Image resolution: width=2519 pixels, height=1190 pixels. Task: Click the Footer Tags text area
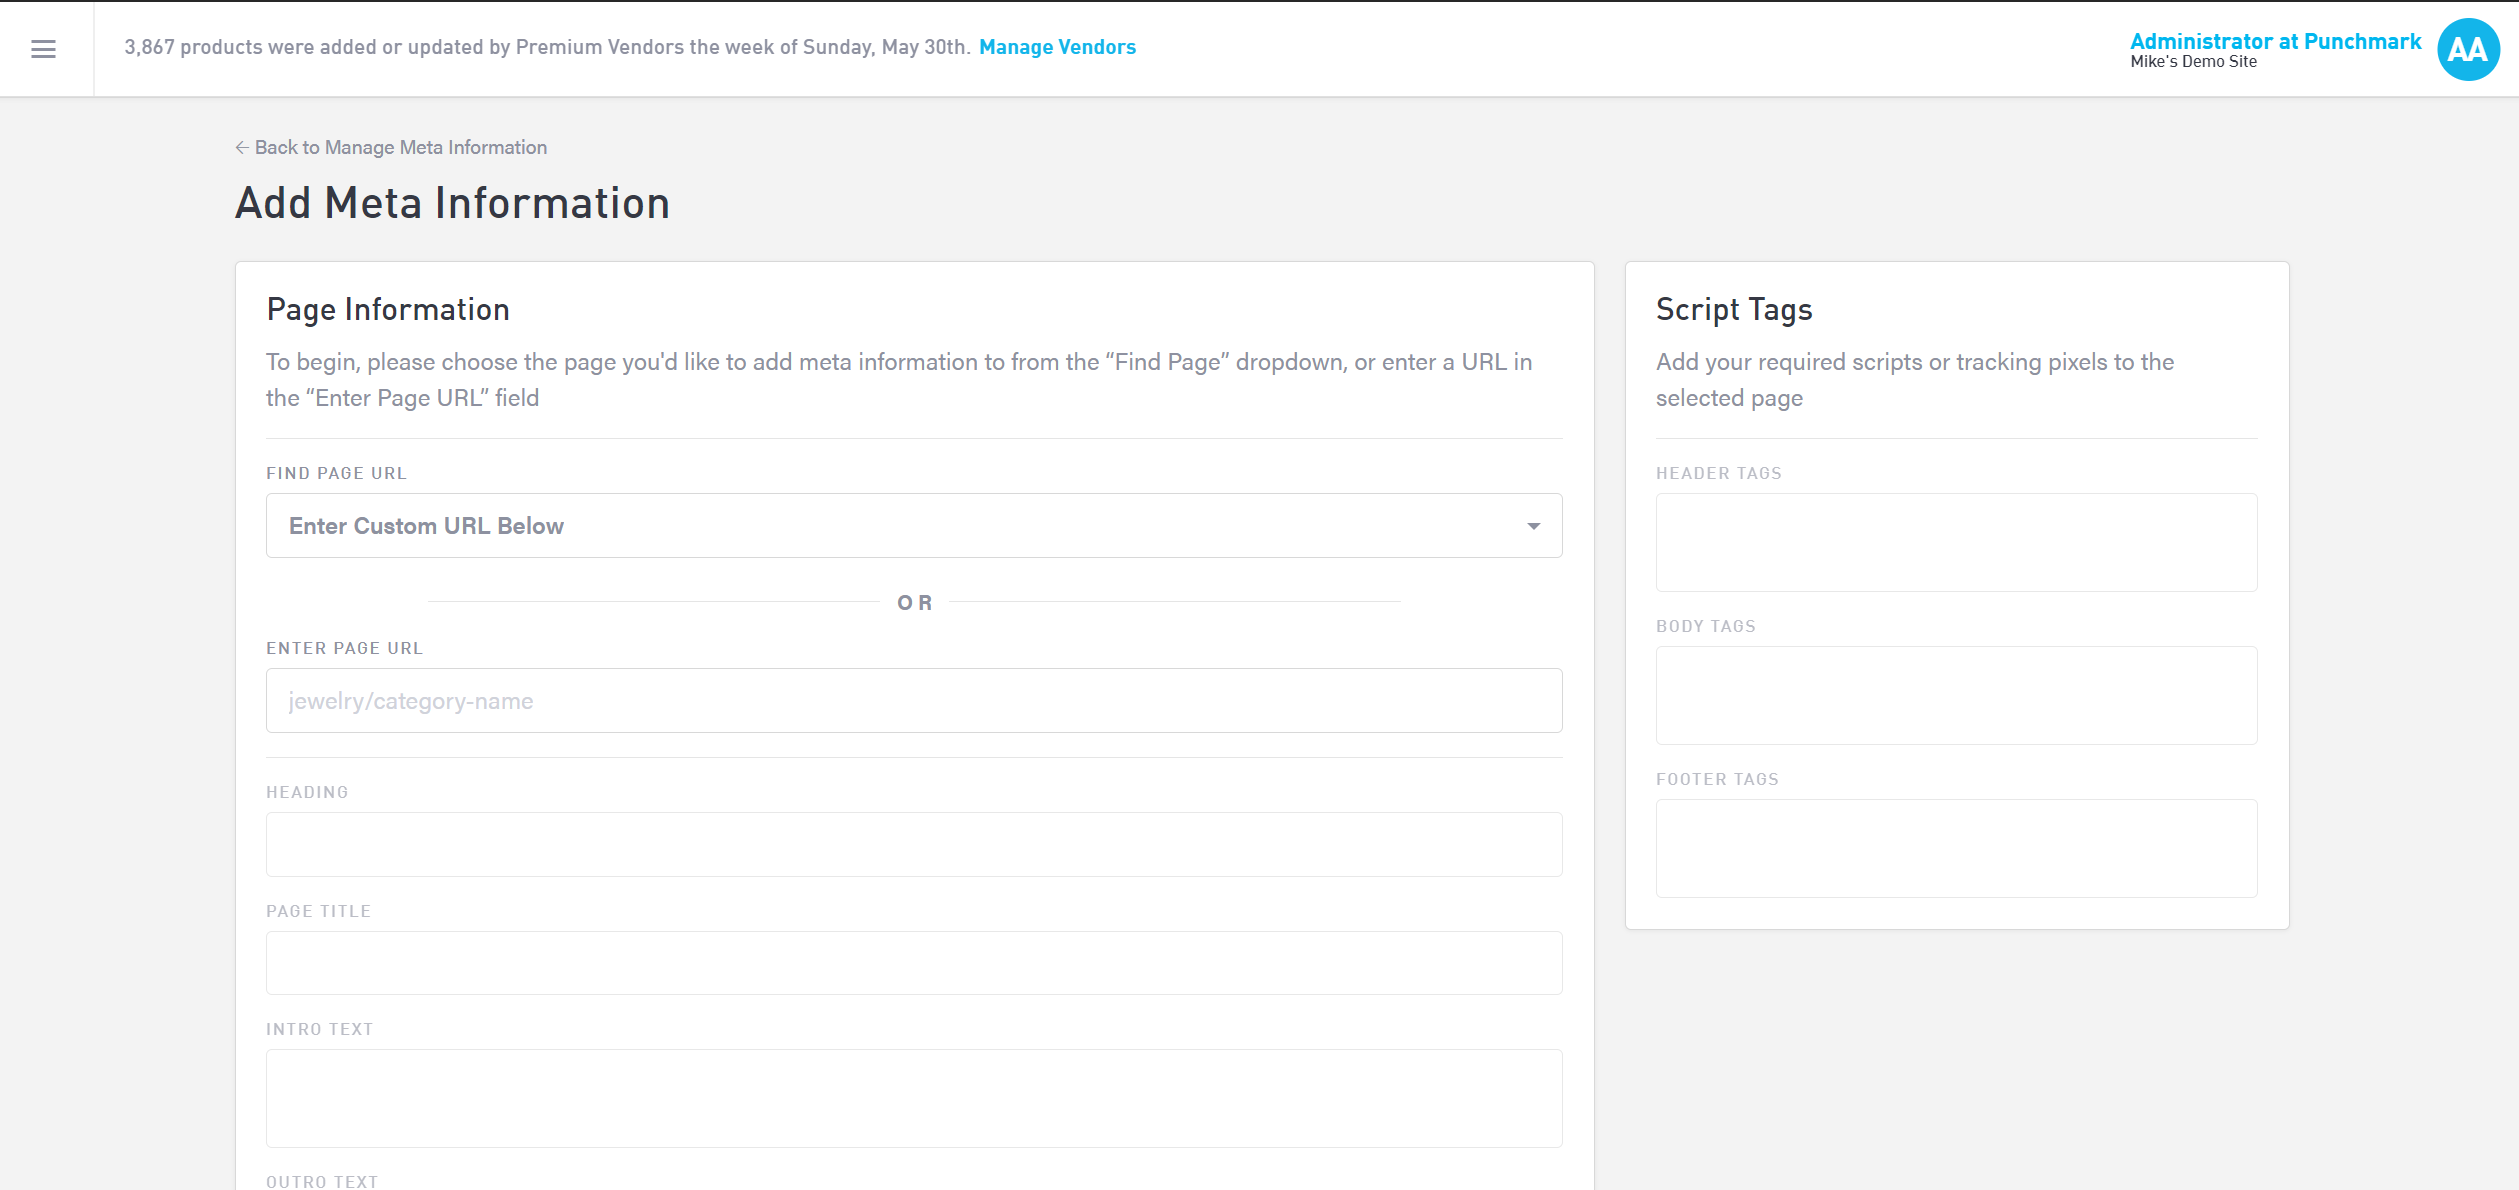[1956, 848]
